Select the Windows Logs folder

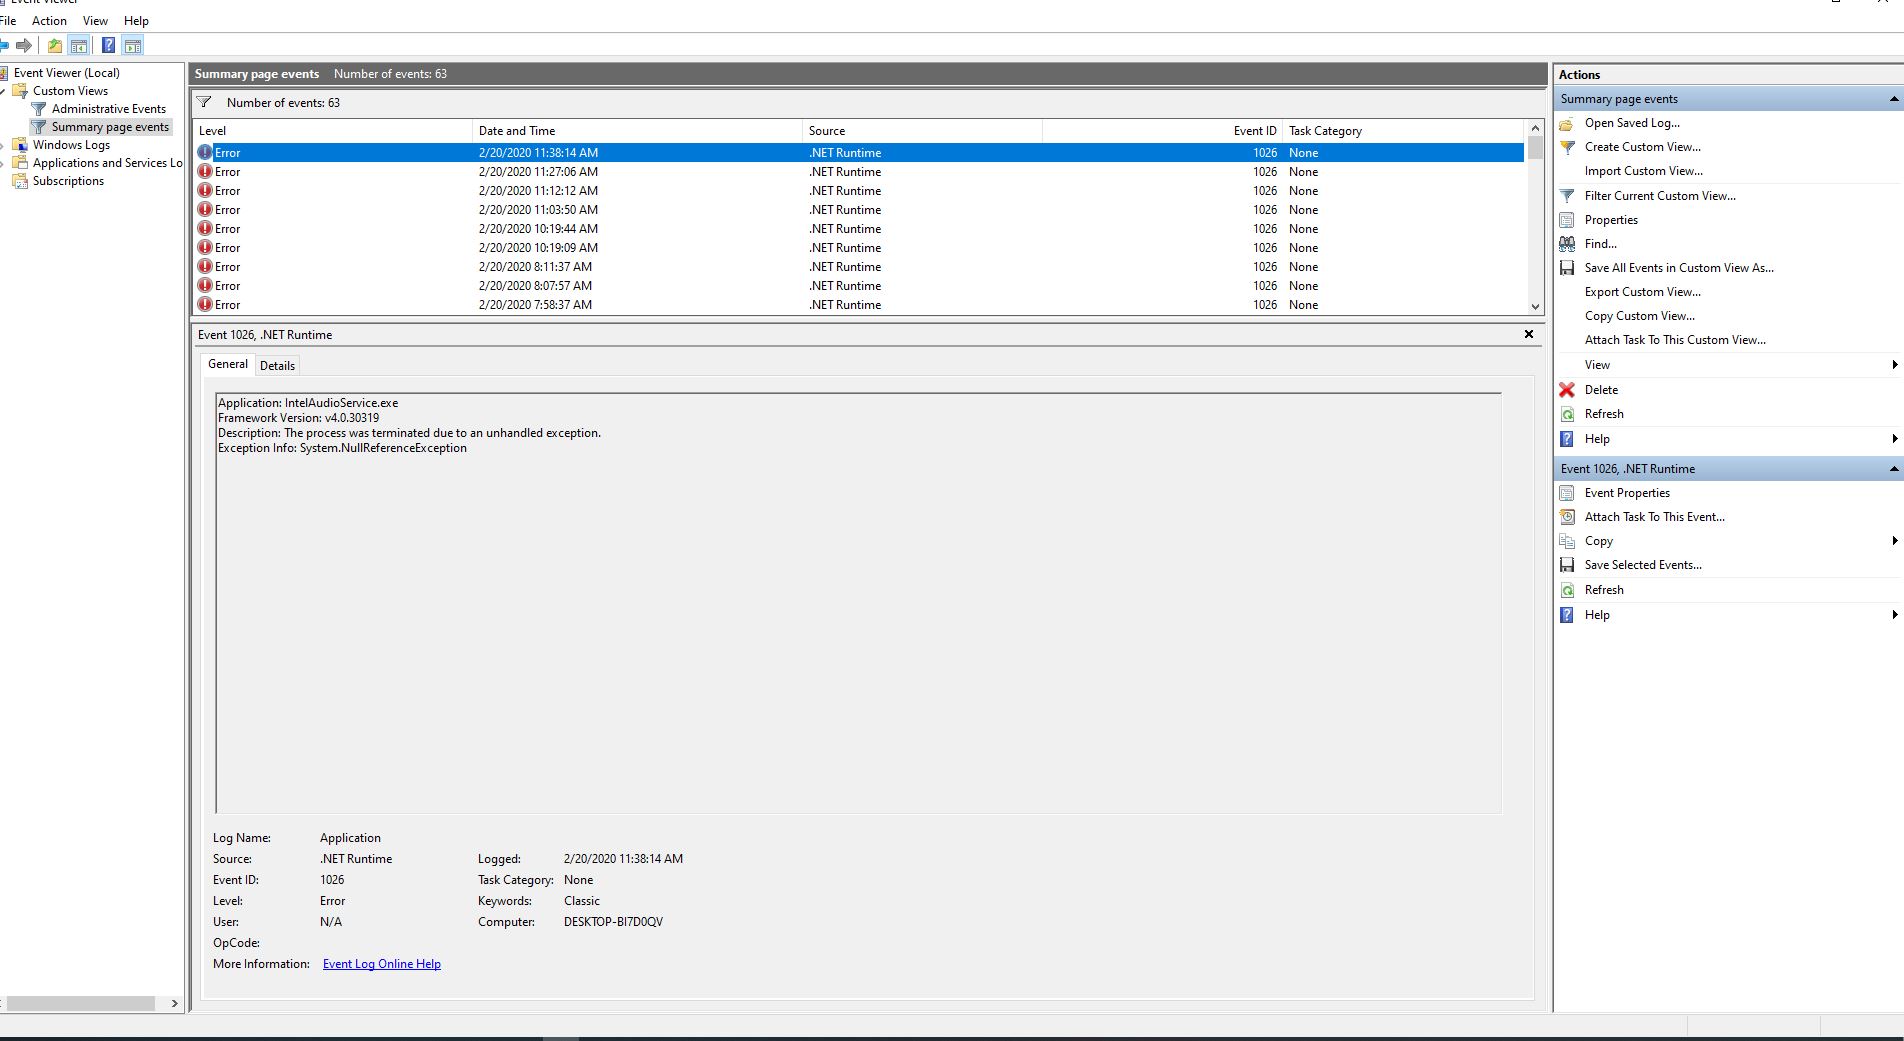[71, 145]
